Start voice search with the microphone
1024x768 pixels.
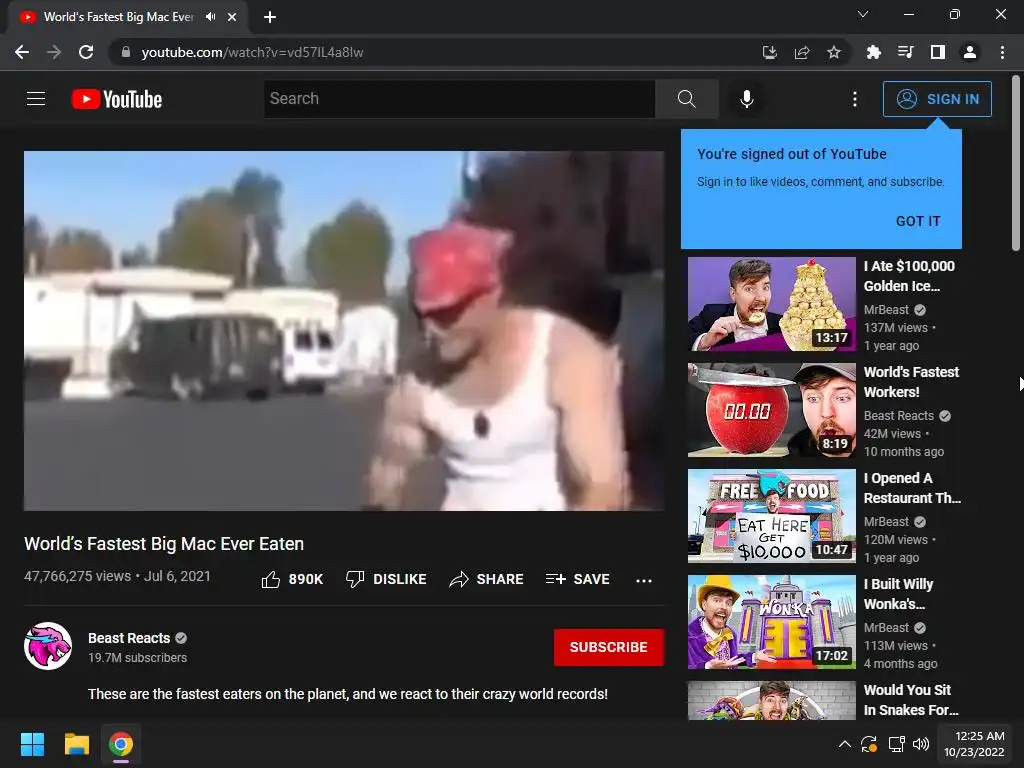[746, 99]
